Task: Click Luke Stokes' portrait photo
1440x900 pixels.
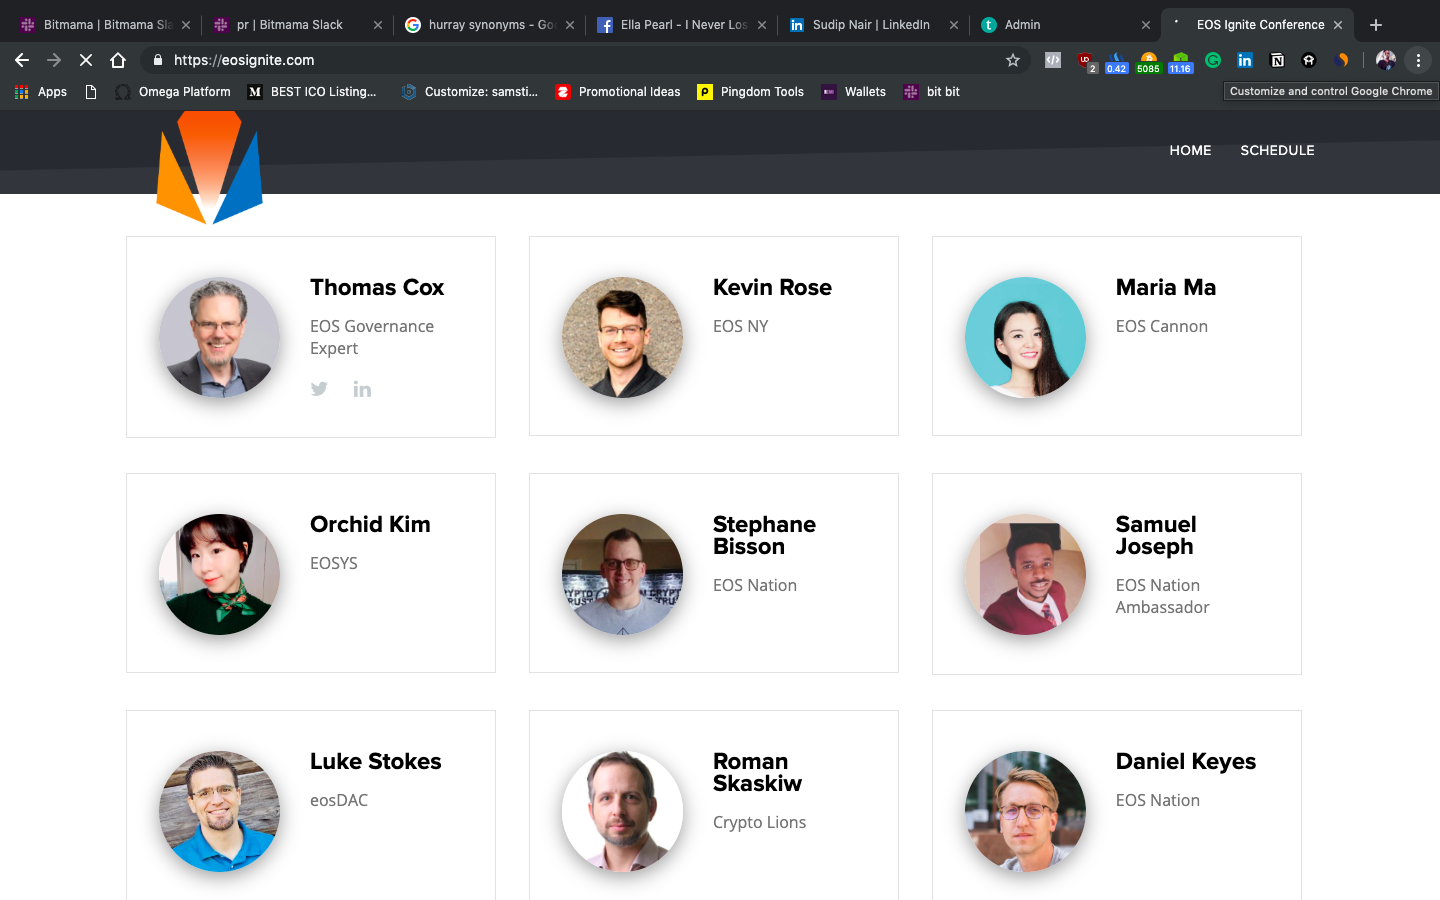Action: tap(219, 811)
